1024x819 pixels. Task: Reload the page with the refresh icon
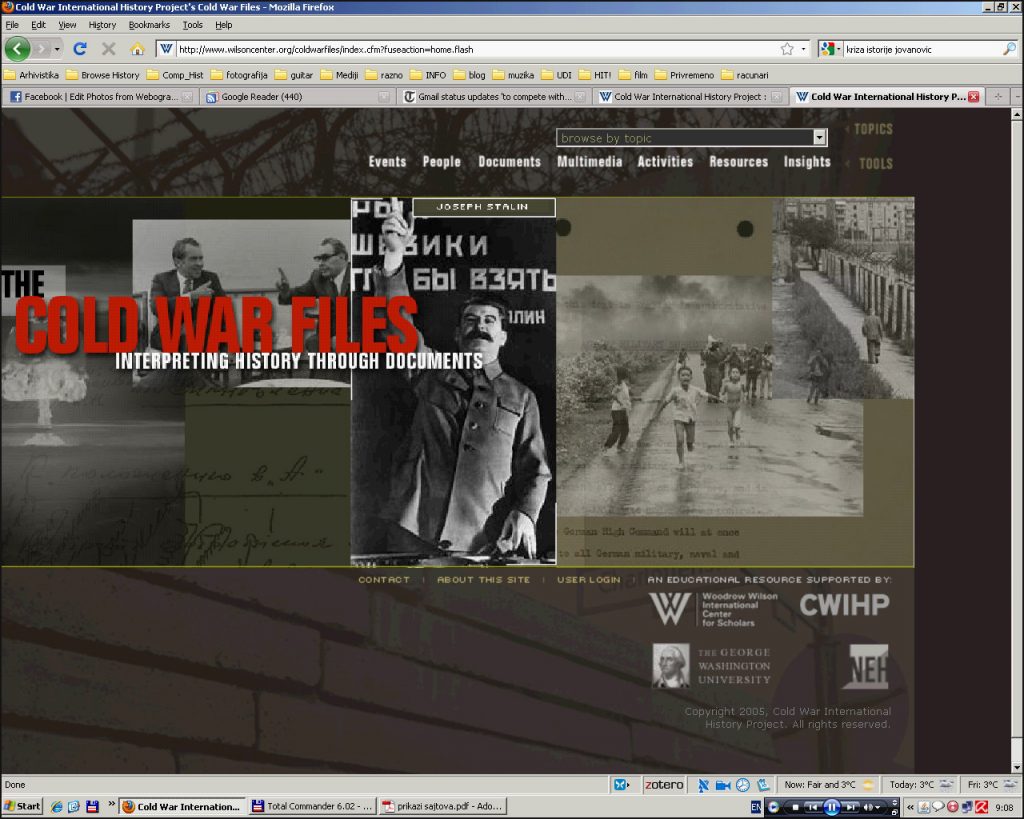[80, 48]
